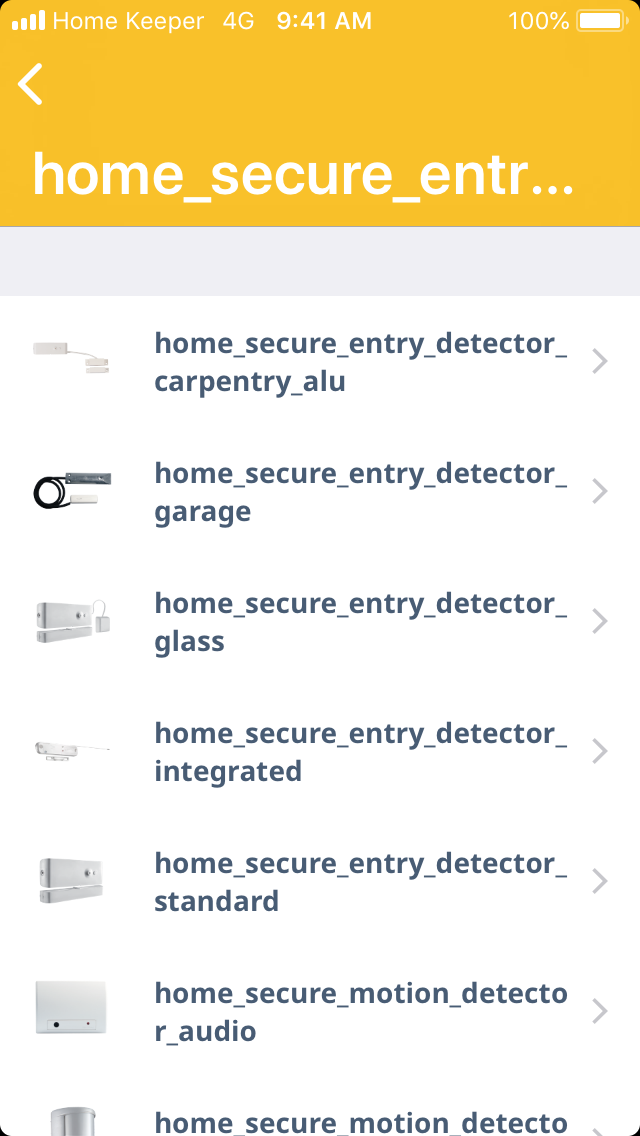640x1136 pixels.
Task: Choose home_secure_entry_detector_glass item
Action: point(360,622)
